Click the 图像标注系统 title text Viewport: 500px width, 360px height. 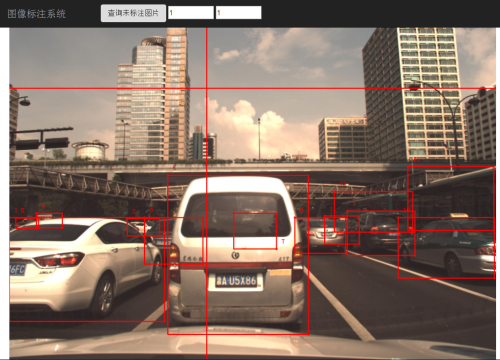[x=36, y=14]
